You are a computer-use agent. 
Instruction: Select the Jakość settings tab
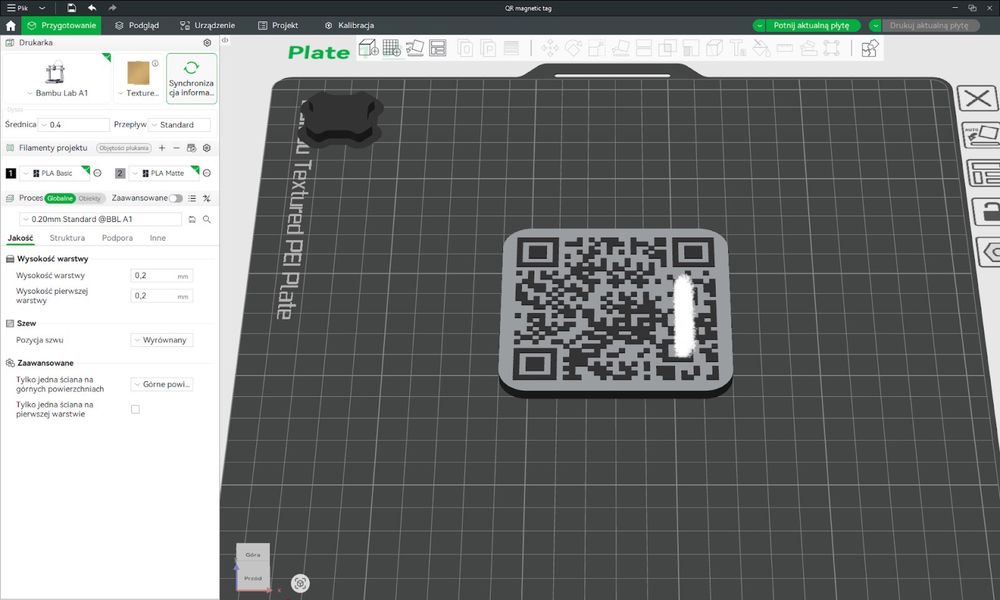(20, 238)
